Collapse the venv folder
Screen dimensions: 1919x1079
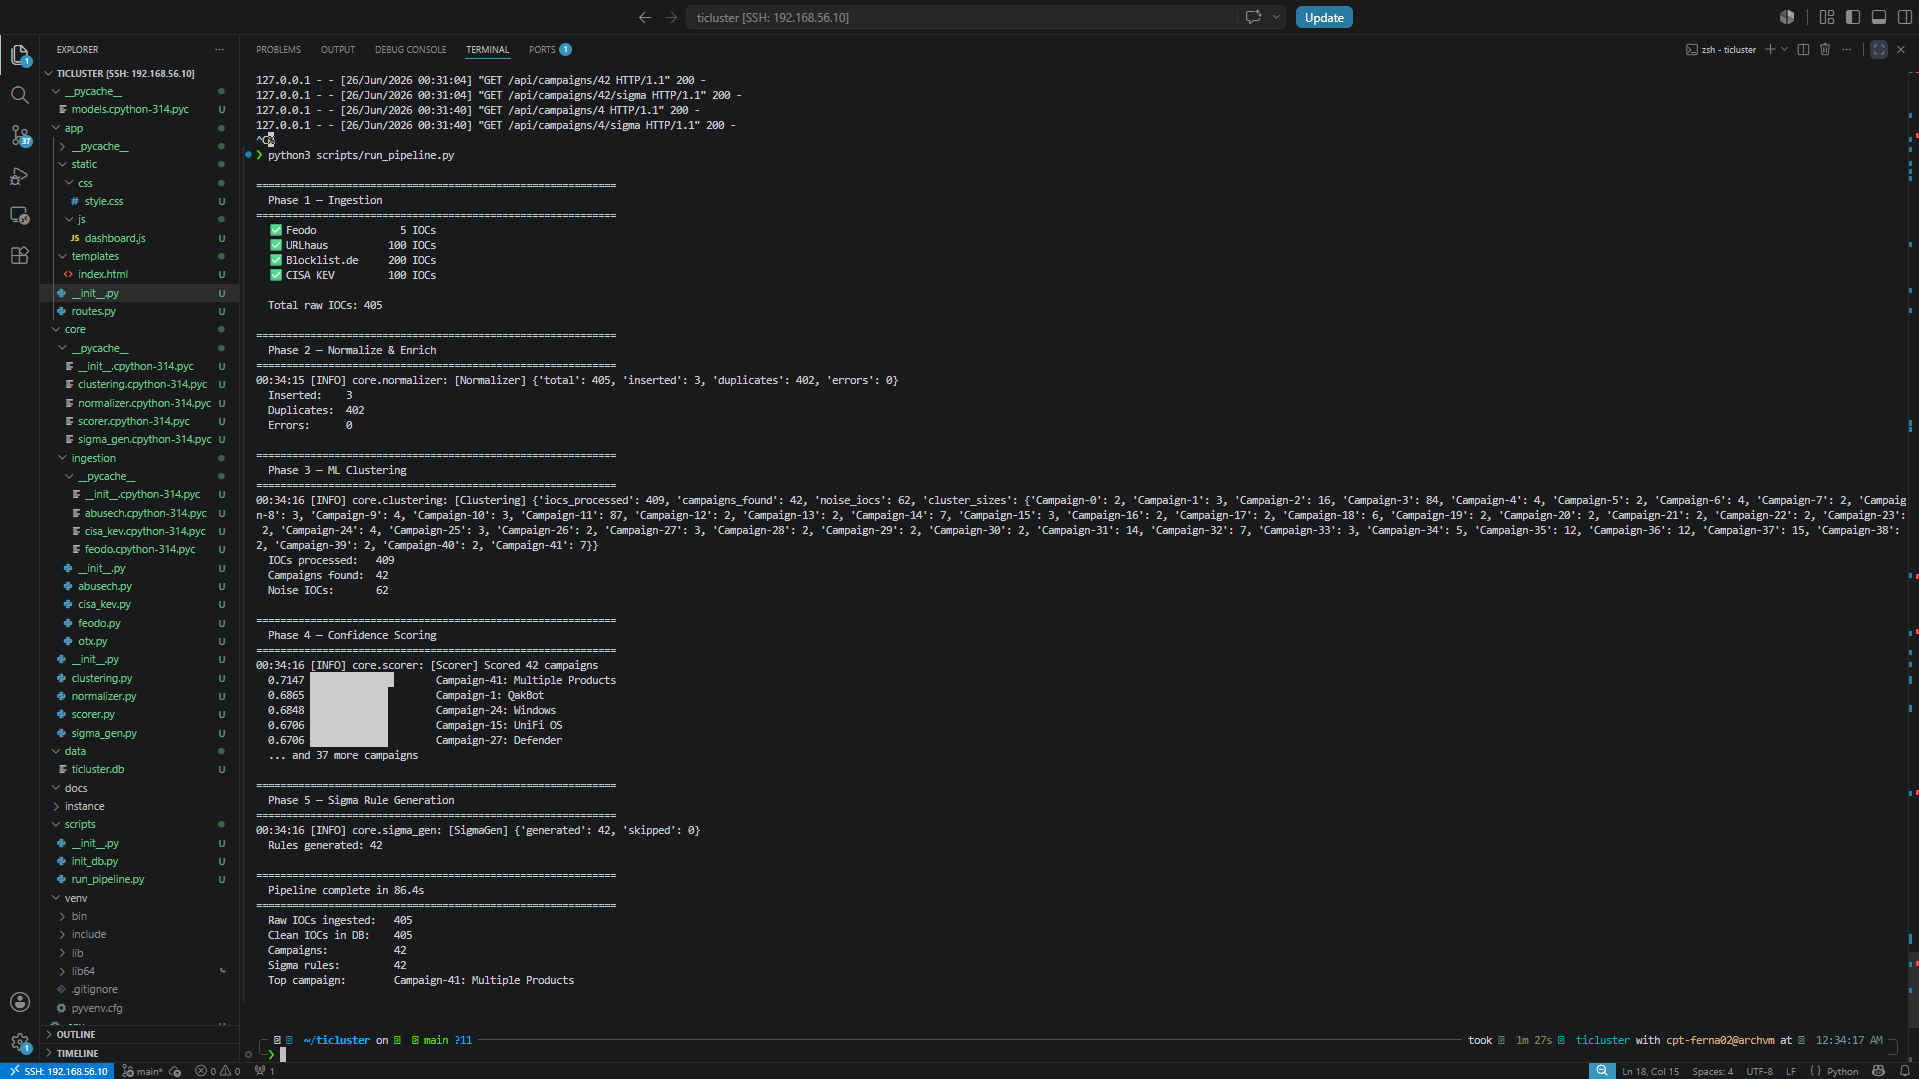[140, 898]
